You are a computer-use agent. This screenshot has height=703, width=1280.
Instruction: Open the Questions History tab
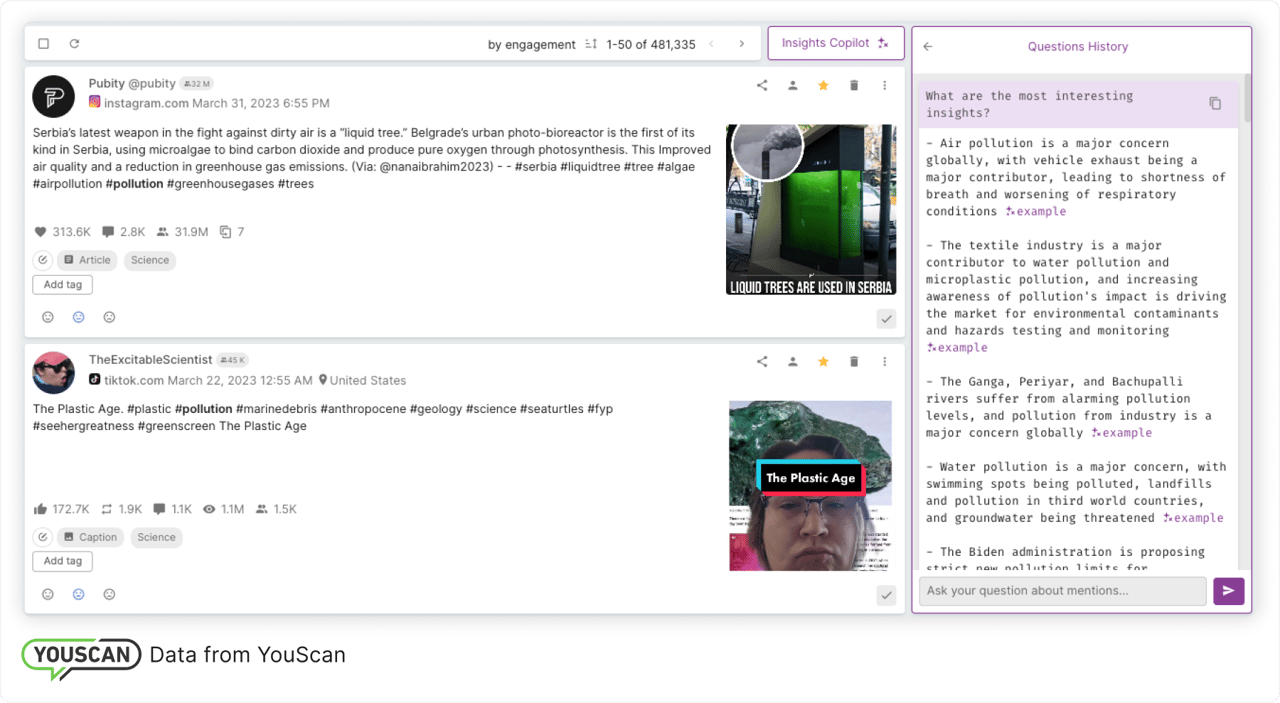1077,46
